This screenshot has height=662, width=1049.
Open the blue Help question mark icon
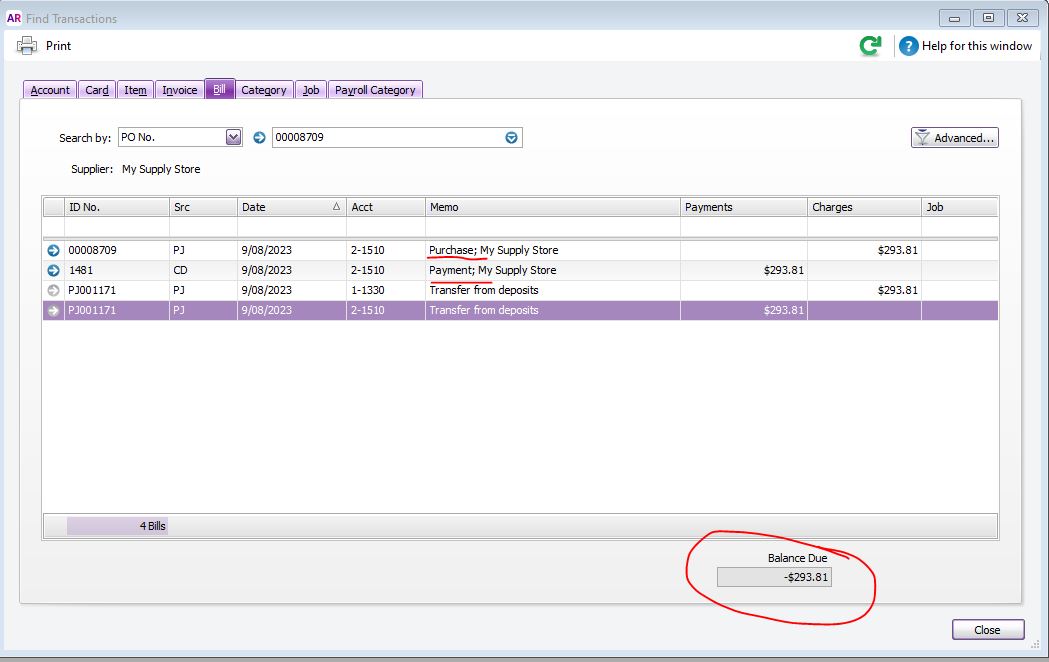[909, 46]
